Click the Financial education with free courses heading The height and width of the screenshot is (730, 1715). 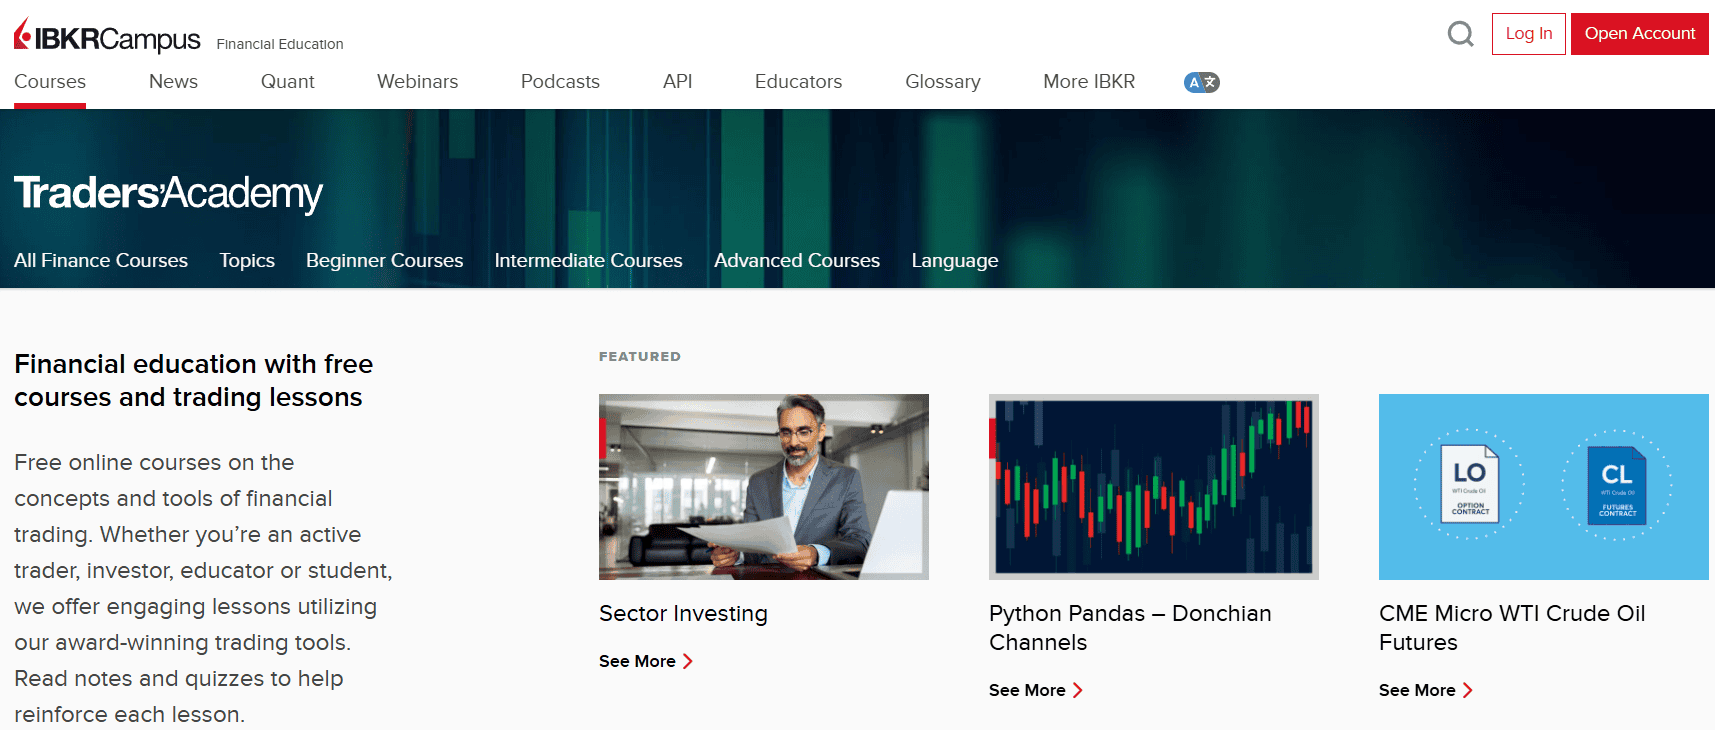point(194,380)
